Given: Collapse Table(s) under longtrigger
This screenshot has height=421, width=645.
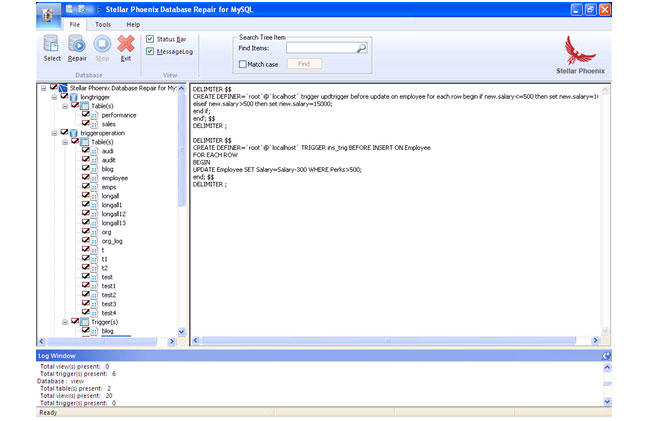Looking at the screenshot, I should [65, 107].
